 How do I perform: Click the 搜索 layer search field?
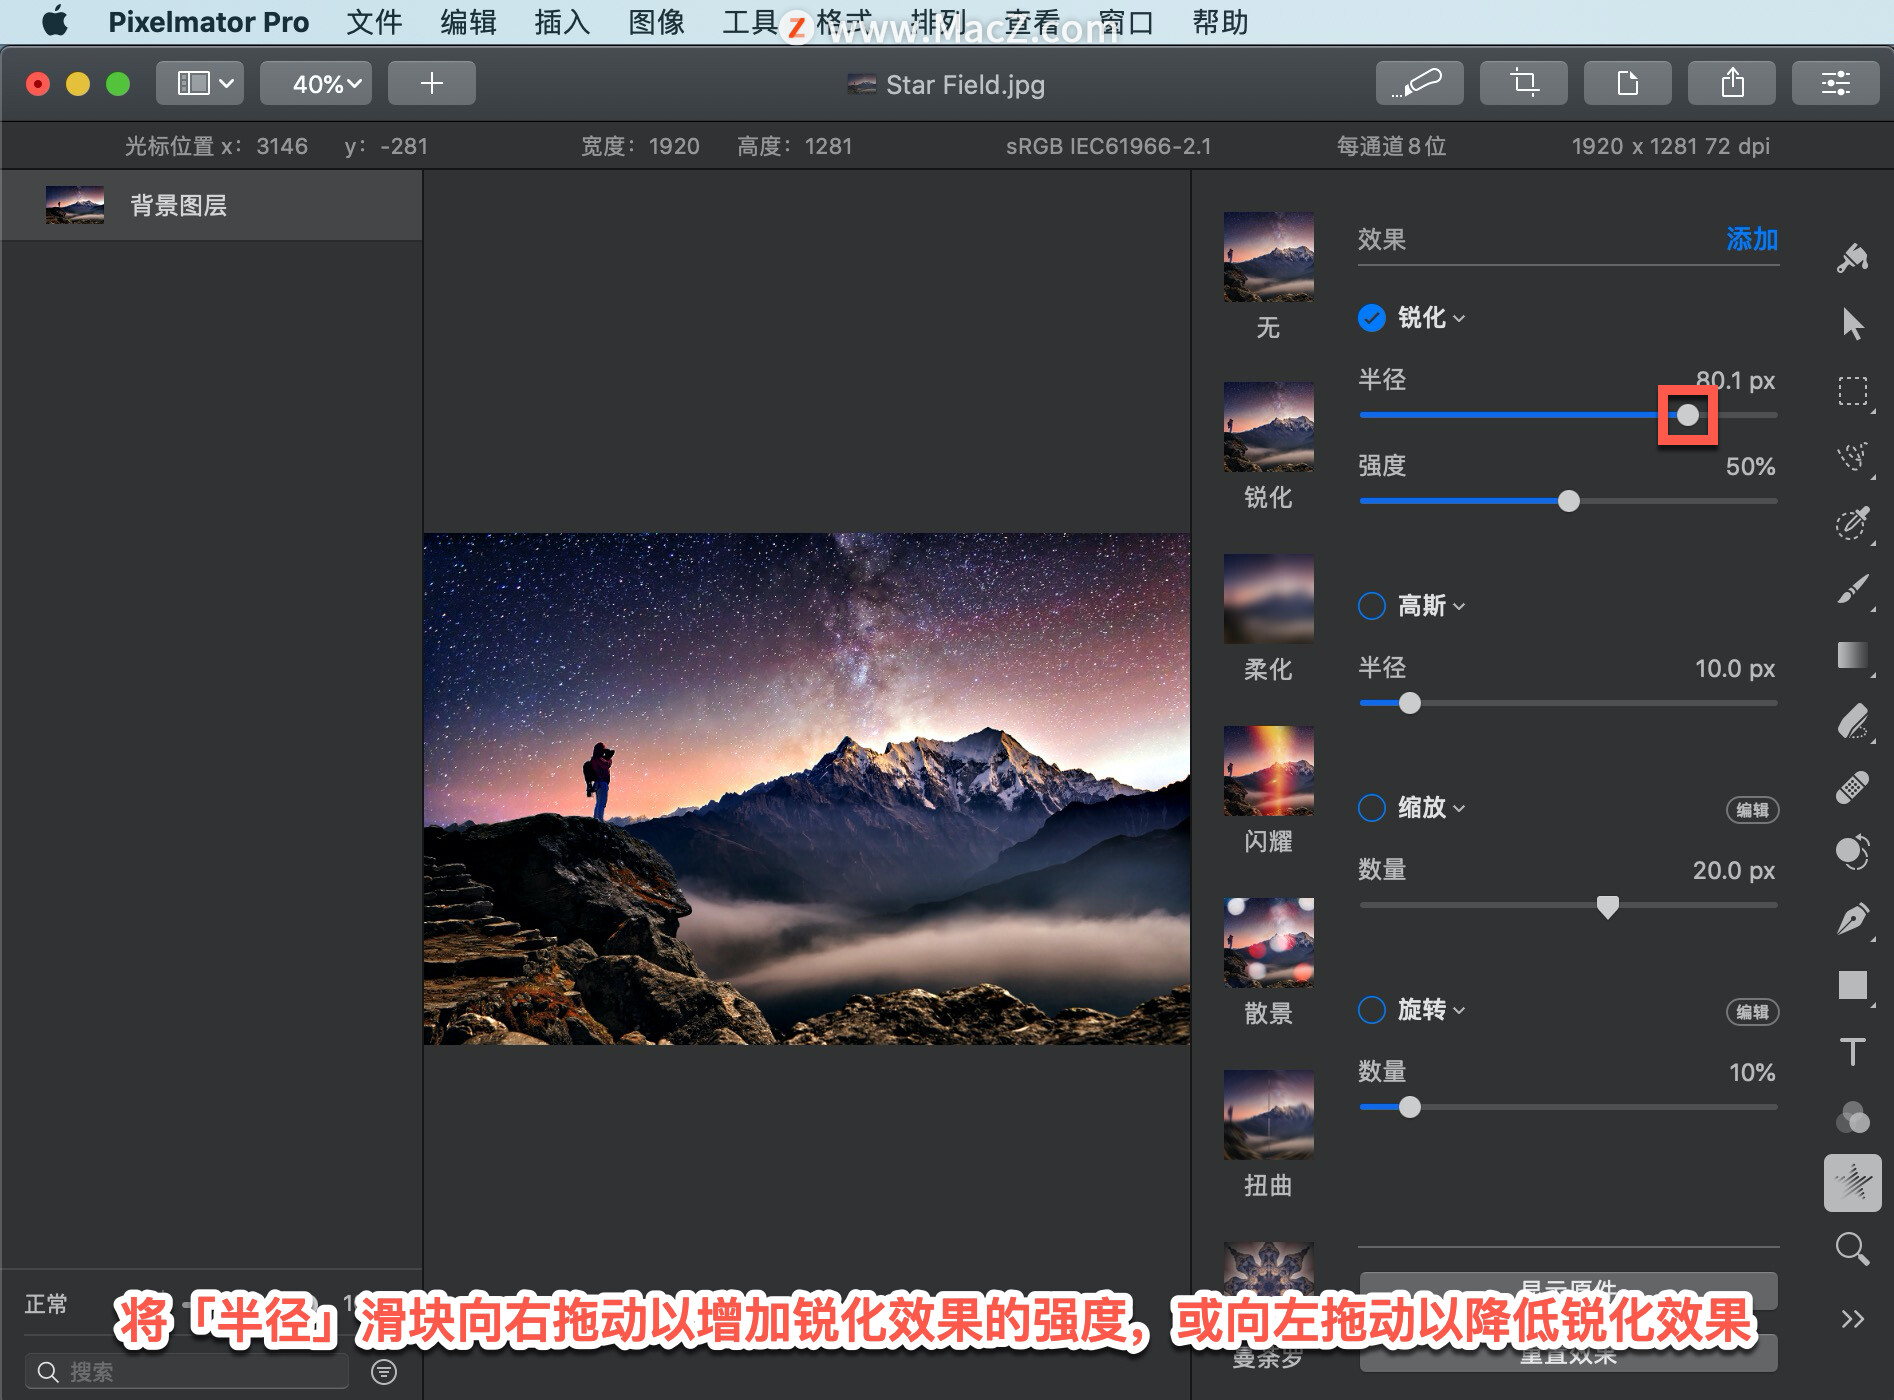point(187,1372)
